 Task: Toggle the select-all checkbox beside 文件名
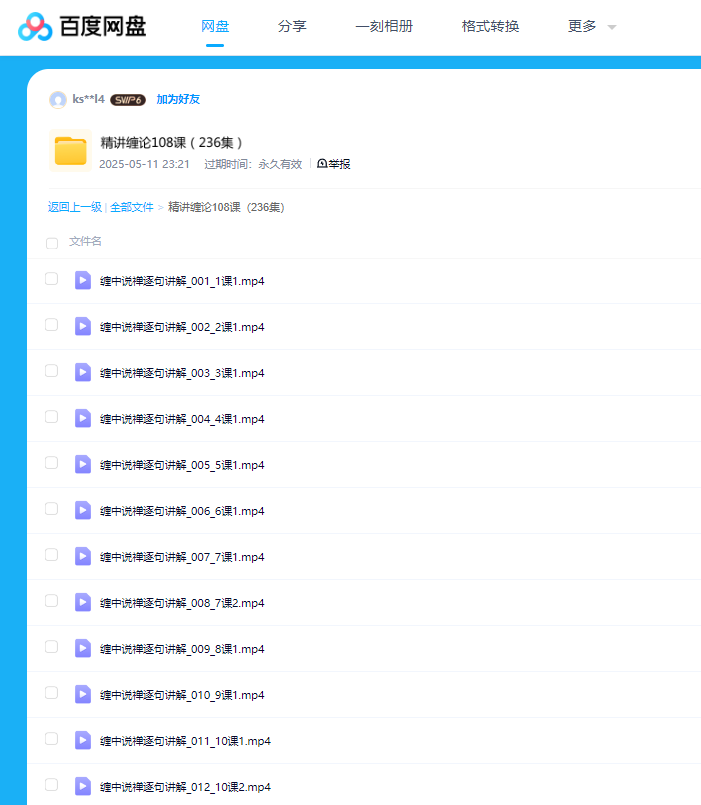click(52, 242)
